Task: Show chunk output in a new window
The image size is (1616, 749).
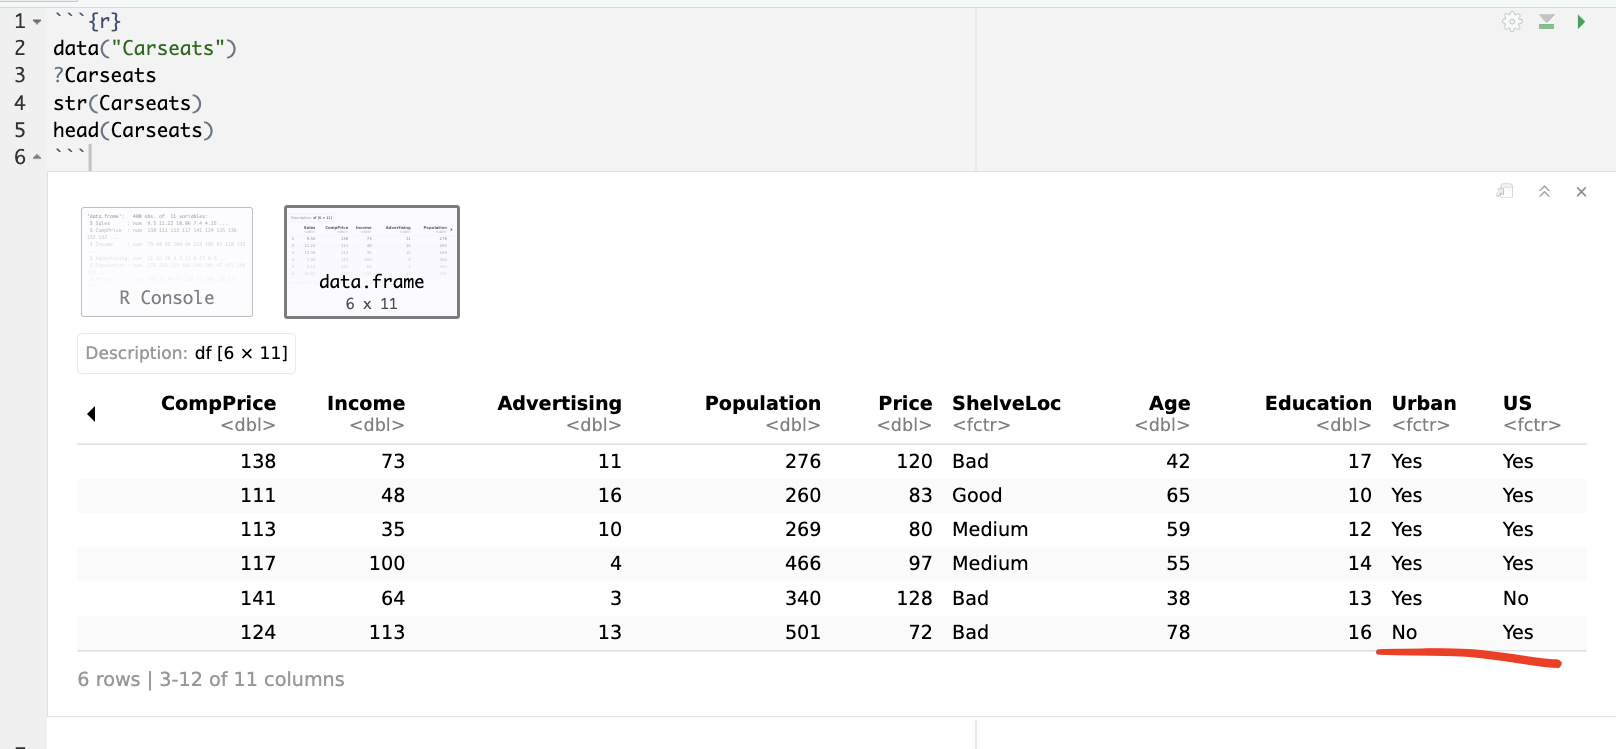Action: (1505, 191)
